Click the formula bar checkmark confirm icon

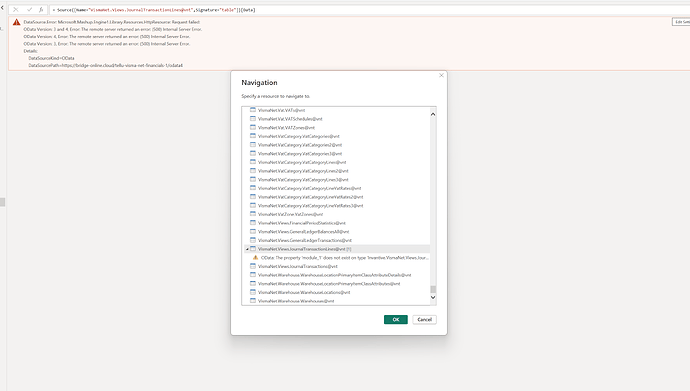pos(29,9)
